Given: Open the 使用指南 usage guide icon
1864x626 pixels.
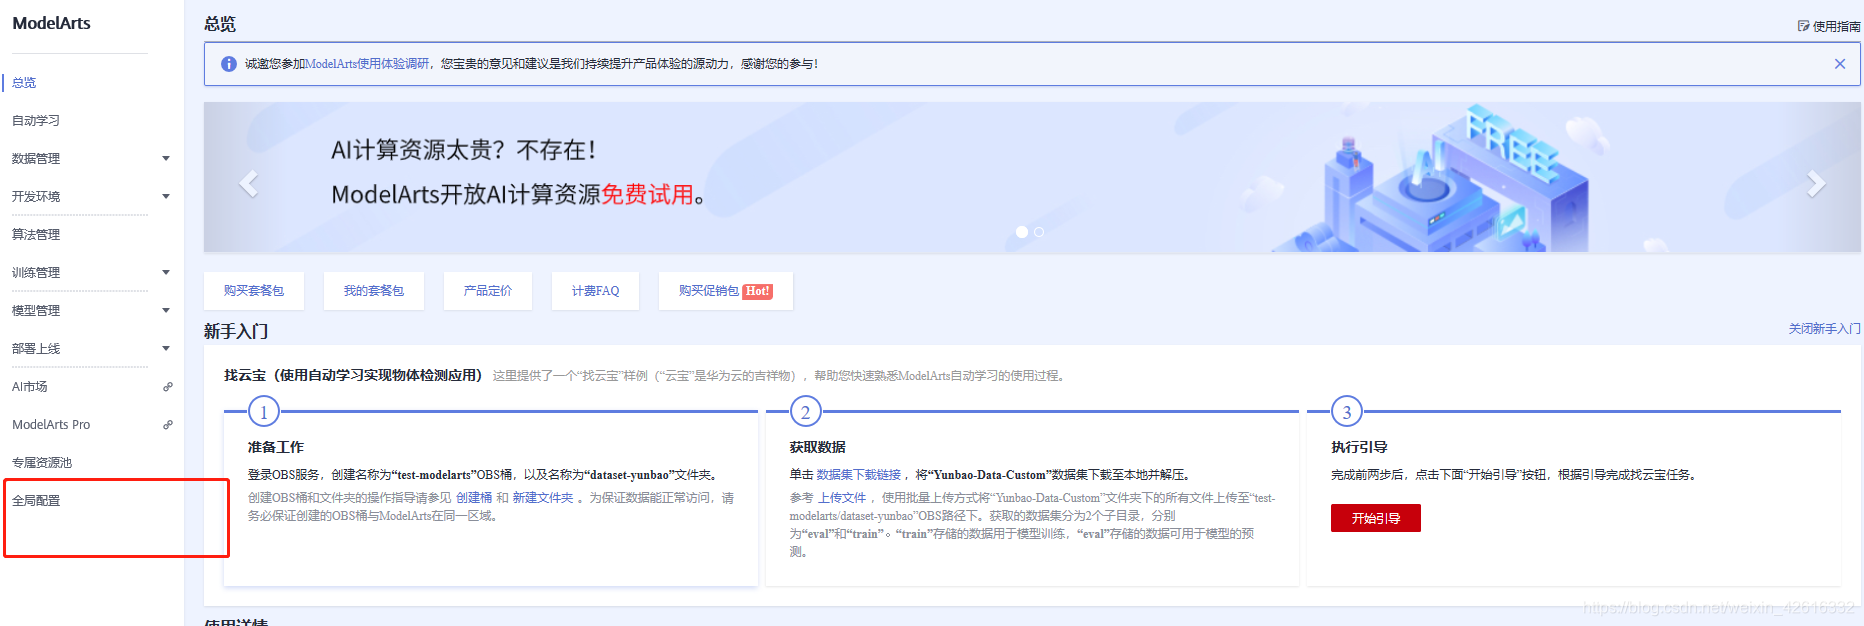Looking at the screenshot, I should (1804, 26).
